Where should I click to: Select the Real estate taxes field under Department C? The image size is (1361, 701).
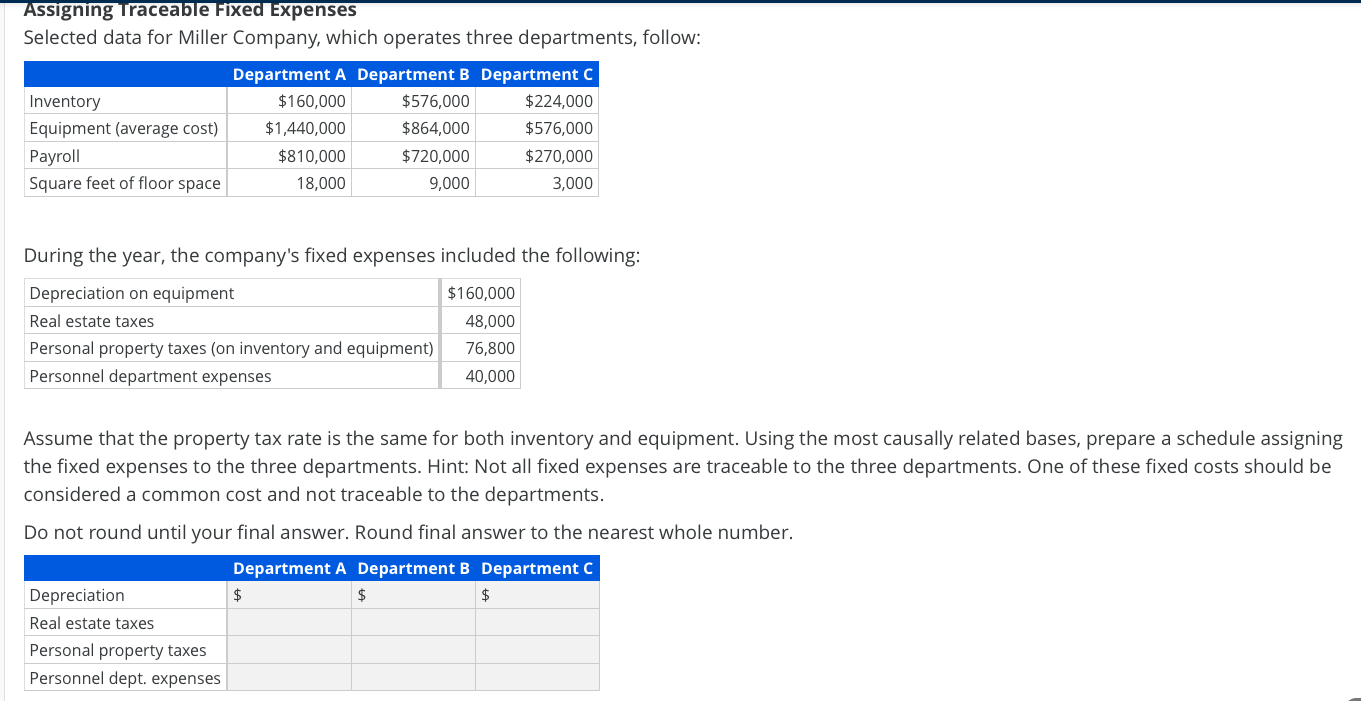pyautogui.click(x=536, y=622)
